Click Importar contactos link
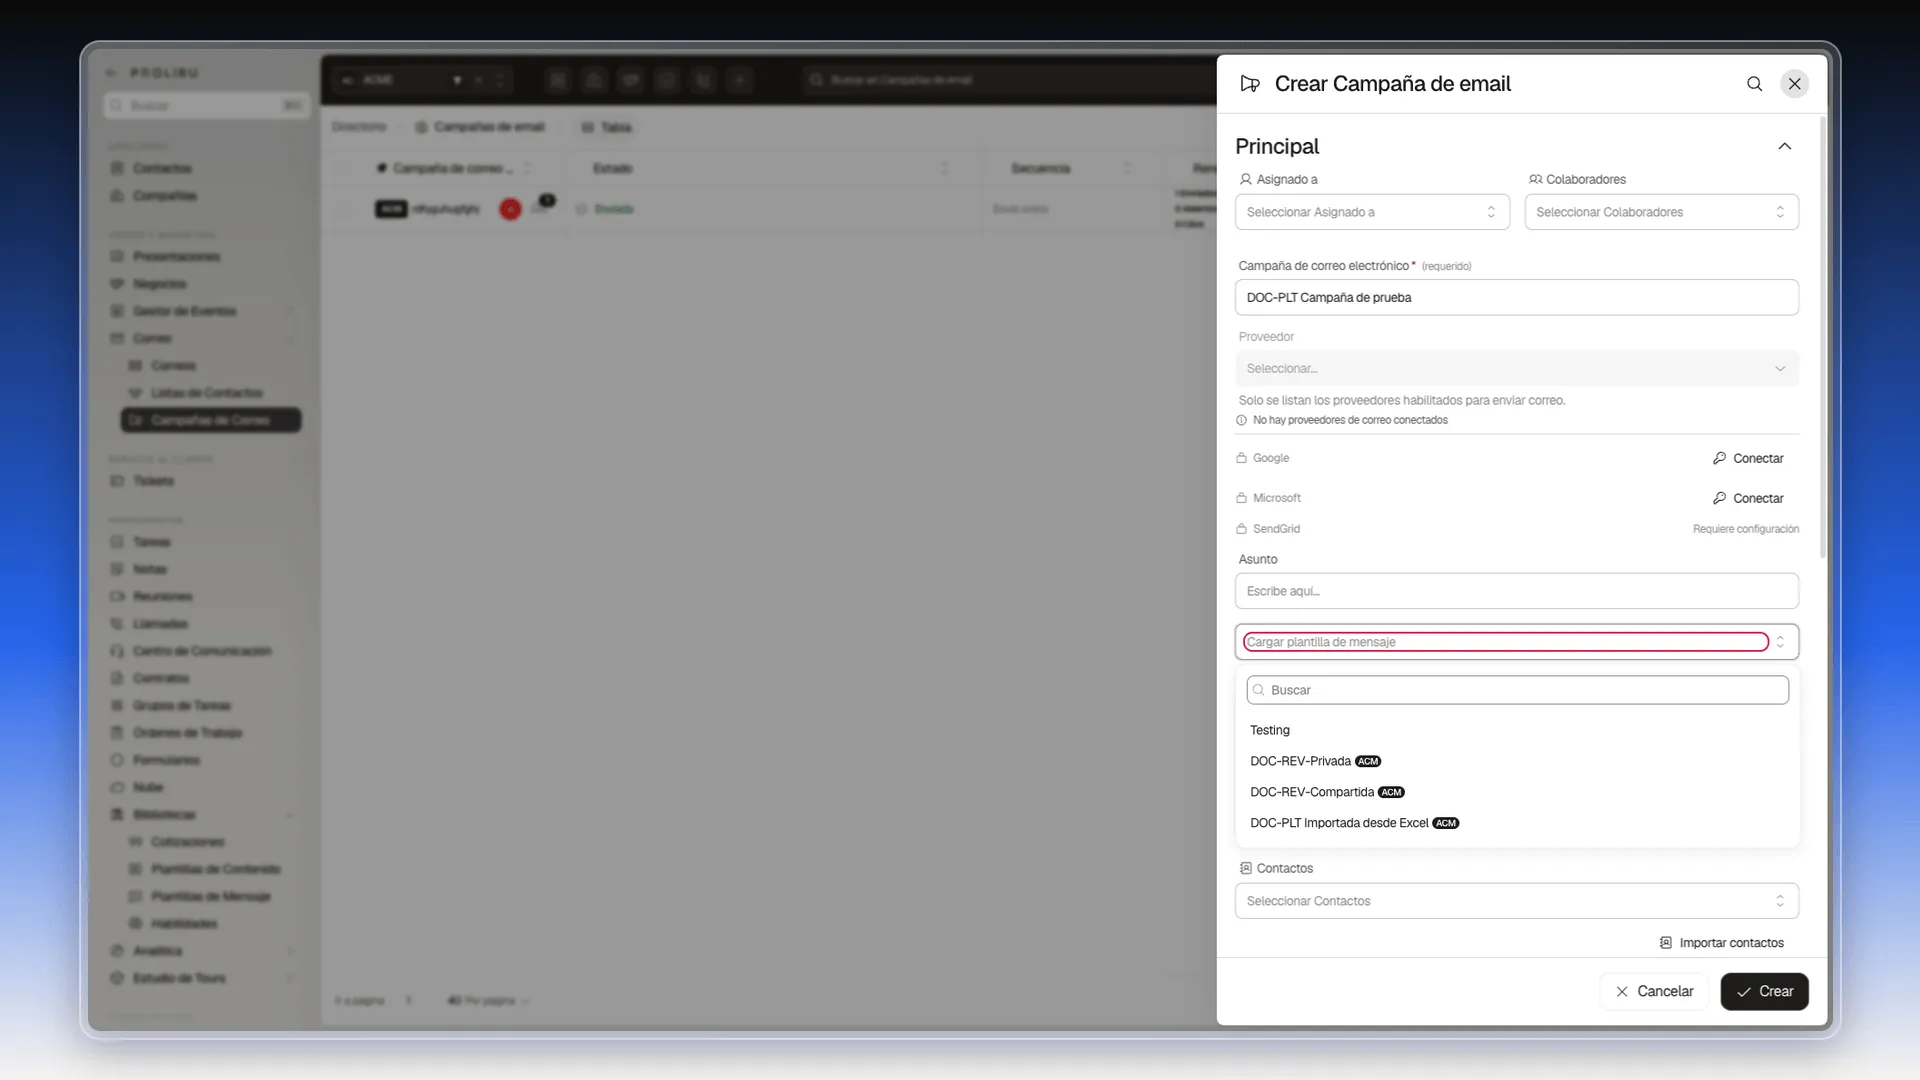 [1722, 943]
